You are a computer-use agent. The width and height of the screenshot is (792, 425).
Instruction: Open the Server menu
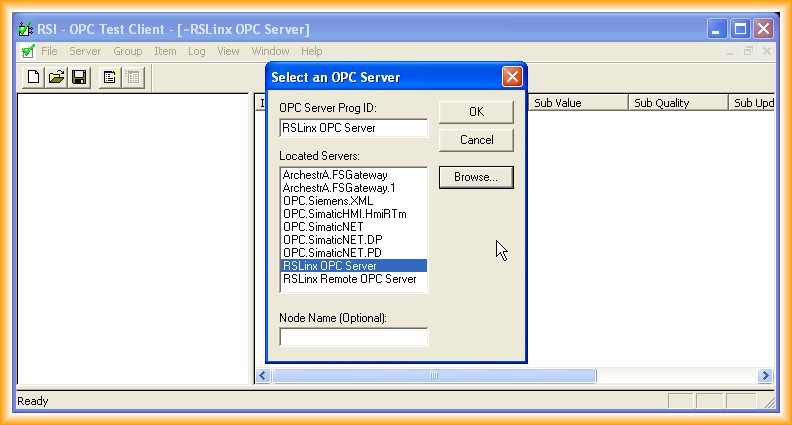[85, 51]
